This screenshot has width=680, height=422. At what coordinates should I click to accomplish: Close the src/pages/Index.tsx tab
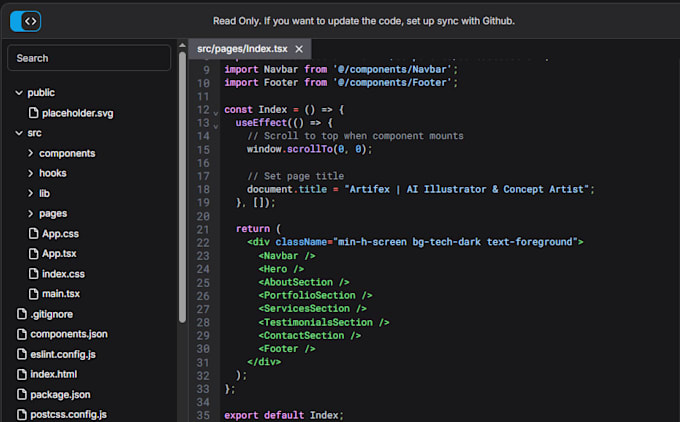pos(298,49)
